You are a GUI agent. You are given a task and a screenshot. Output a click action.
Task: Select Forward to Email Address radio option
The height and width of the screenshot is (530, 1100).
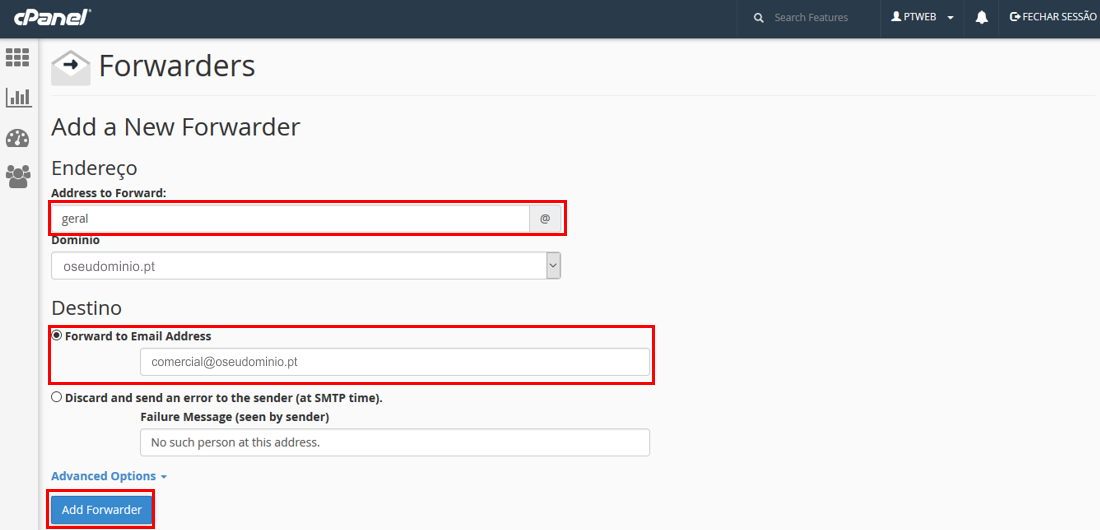pyautogui.click(x=57, y=336)
